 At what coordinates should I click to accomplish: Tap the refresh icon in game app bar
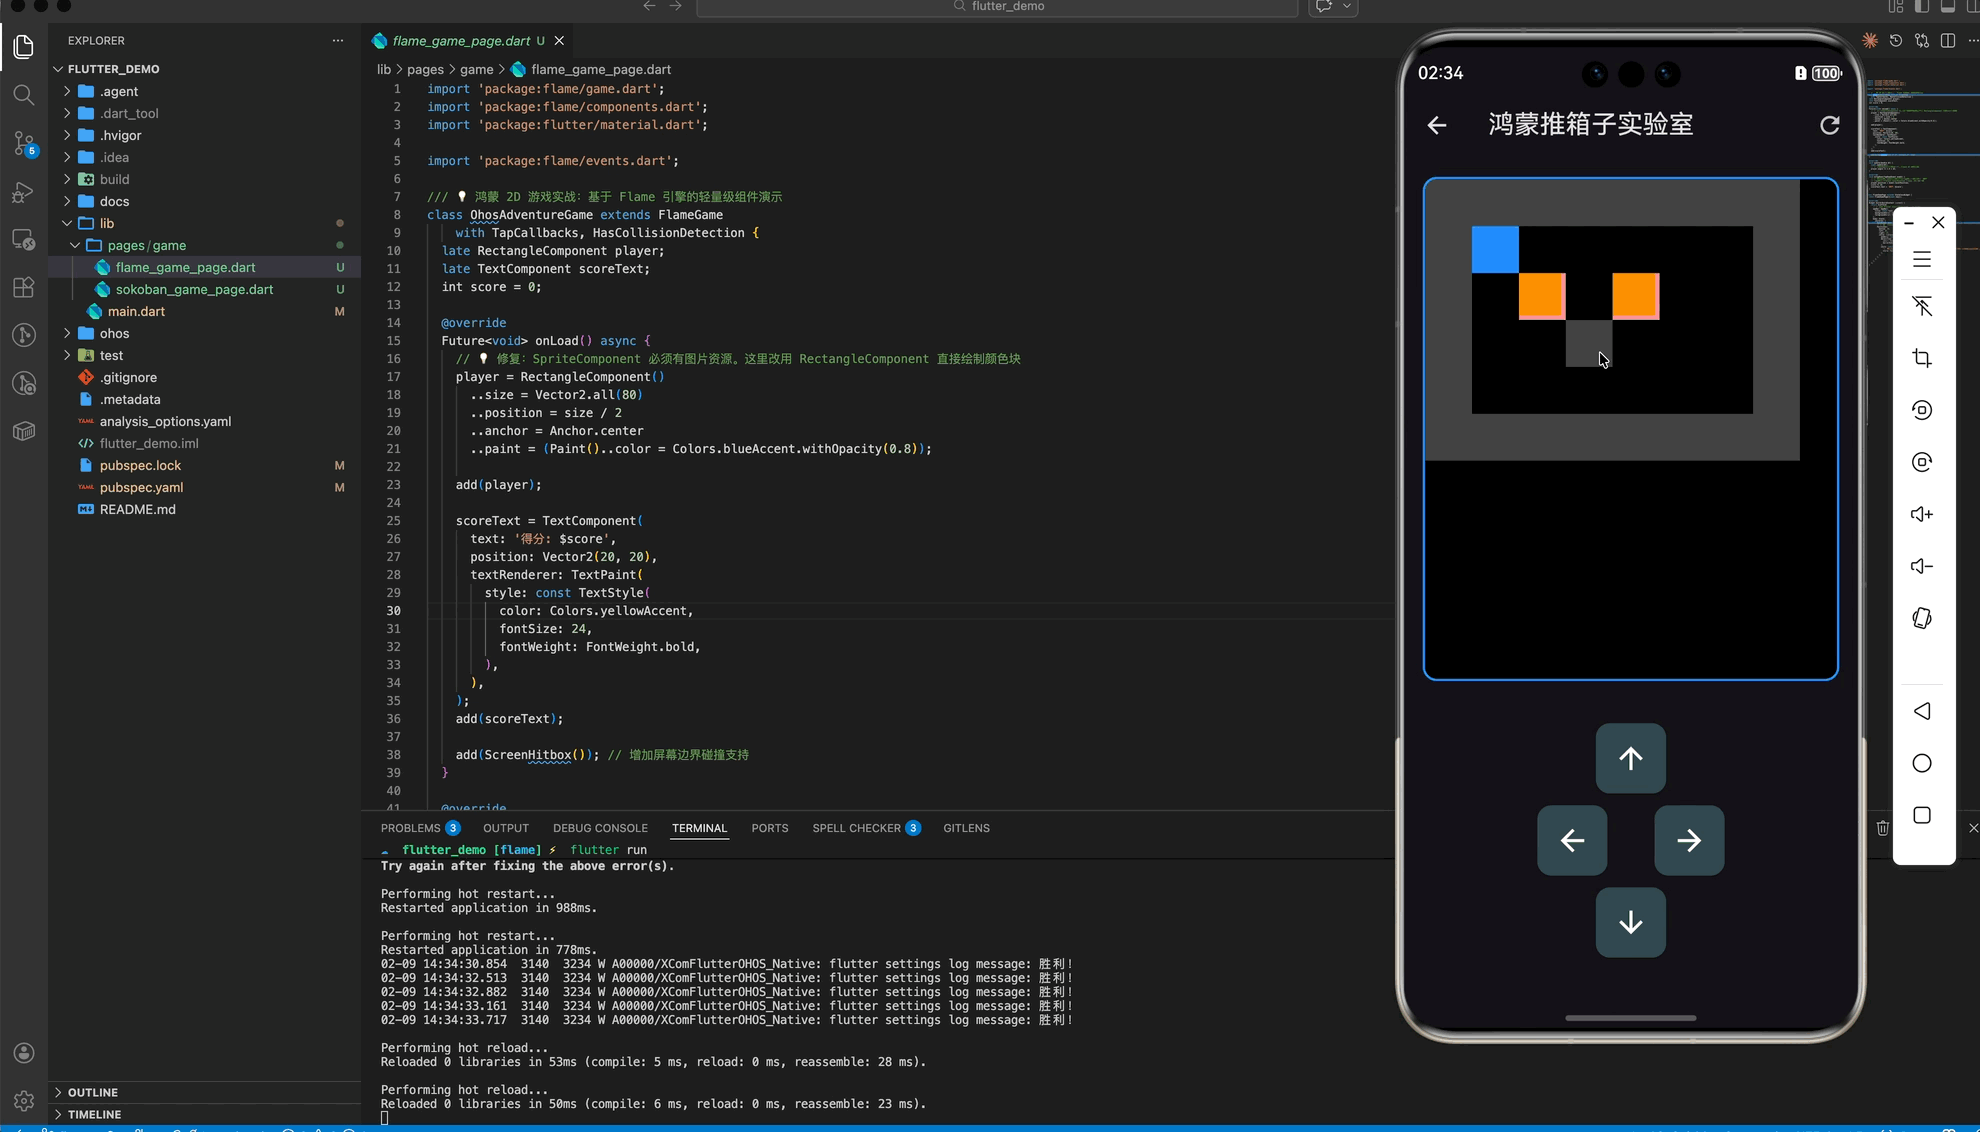point(1829,125)
